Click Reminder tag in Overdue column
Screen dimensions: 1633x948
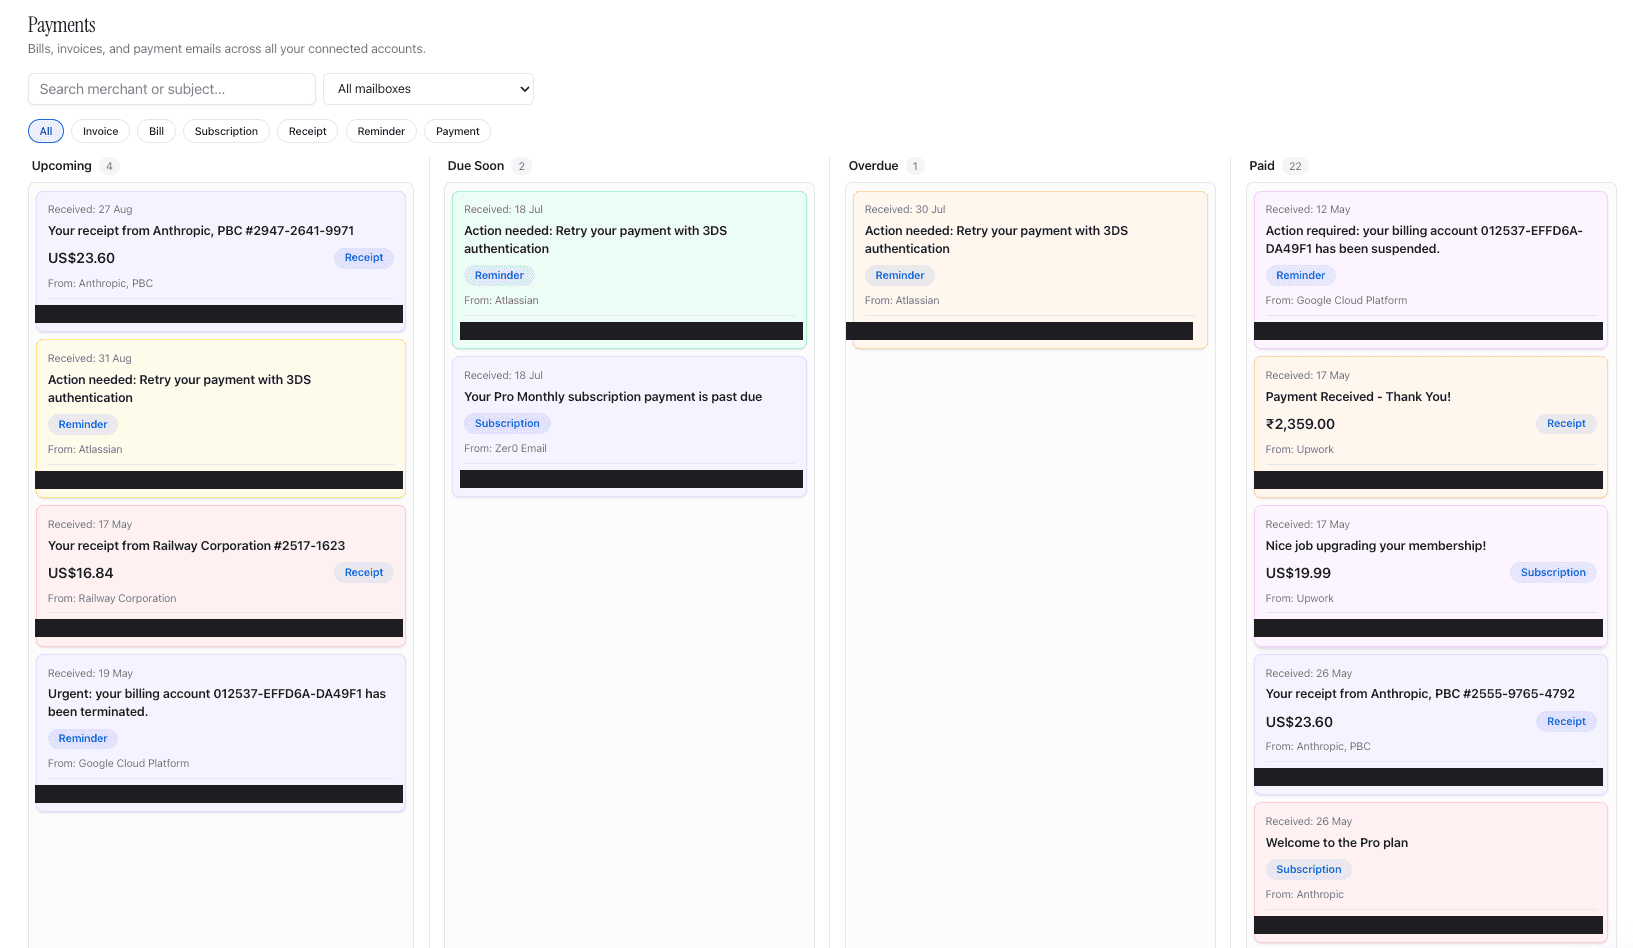point(900,275)
